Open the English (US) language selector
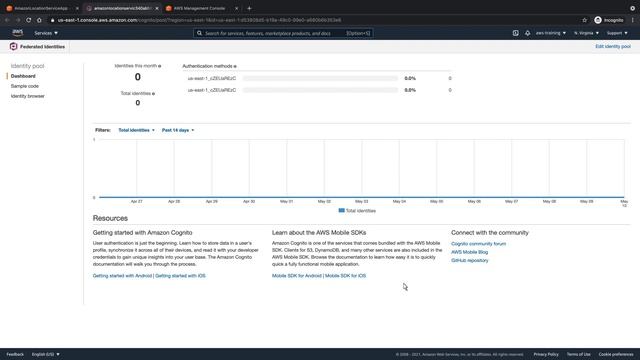The image size is (640, 360). click(x=46, y=354)
